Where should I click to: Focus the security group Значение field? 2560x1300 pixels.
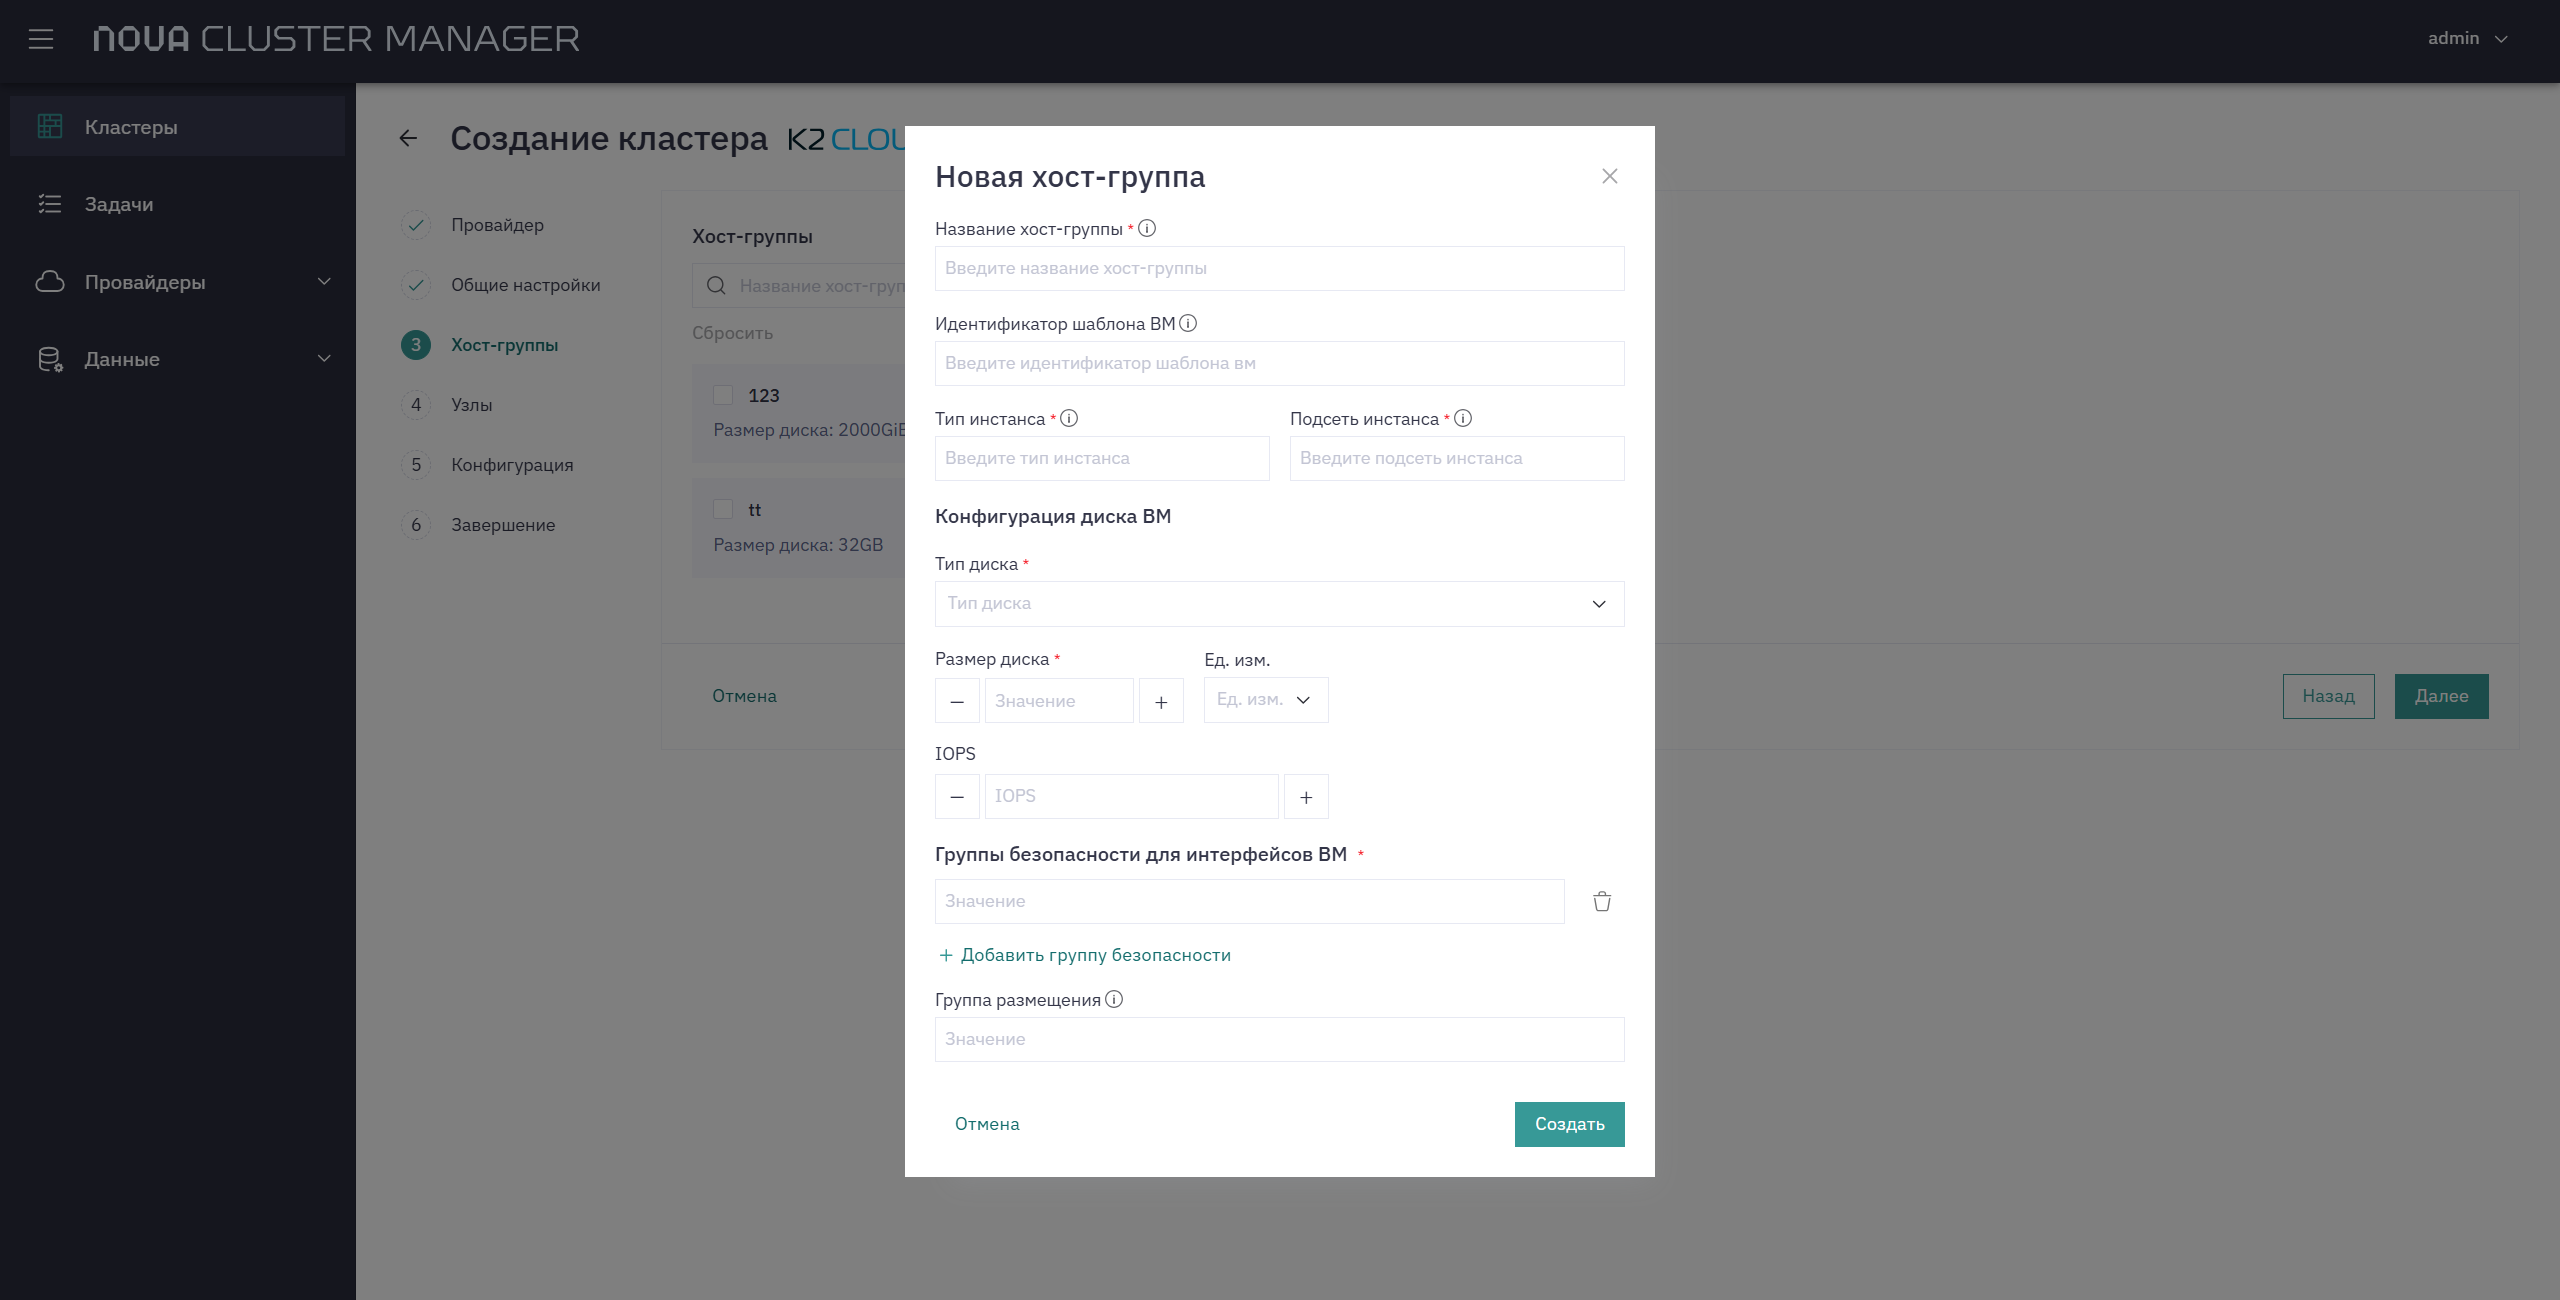(1249, 901)
